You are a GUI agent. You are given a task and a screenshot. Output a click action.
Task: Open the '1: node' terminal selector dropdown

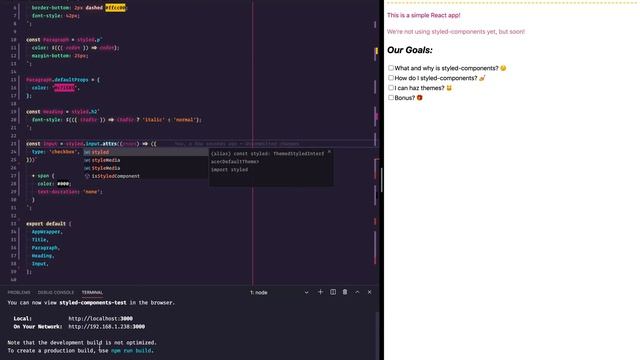279,292
